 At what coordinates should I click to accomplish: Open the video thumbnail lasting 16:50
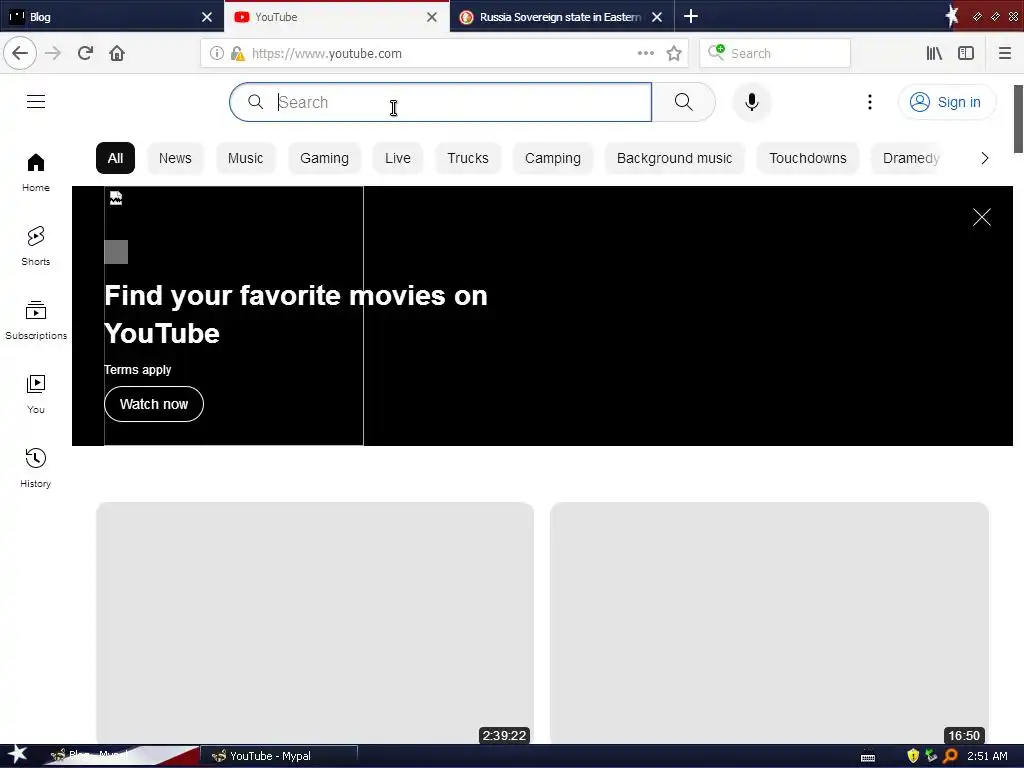tap(769, 624)
